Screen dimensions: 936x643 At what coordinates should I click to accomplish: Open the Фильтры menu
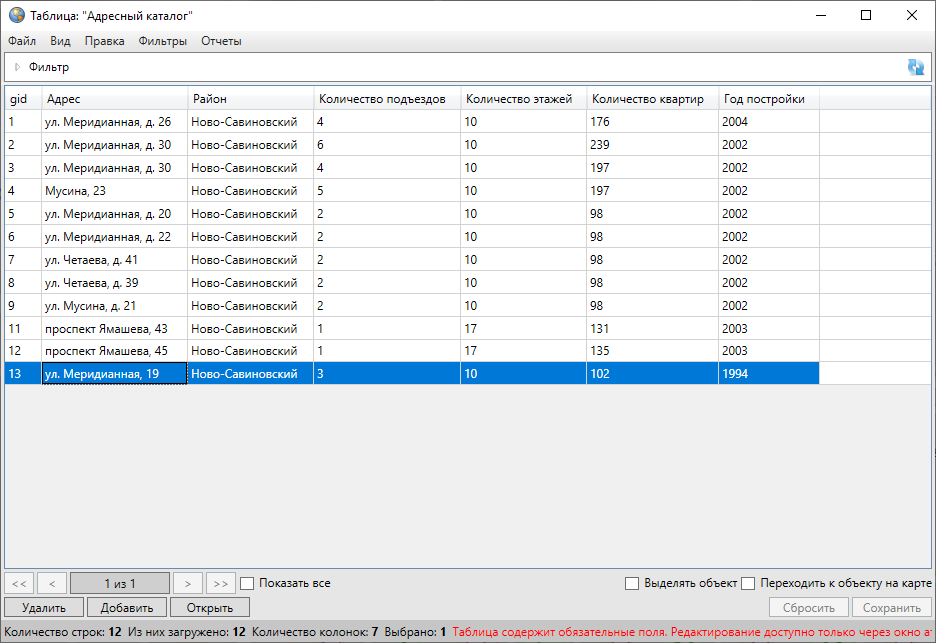[x=163, y=41]
